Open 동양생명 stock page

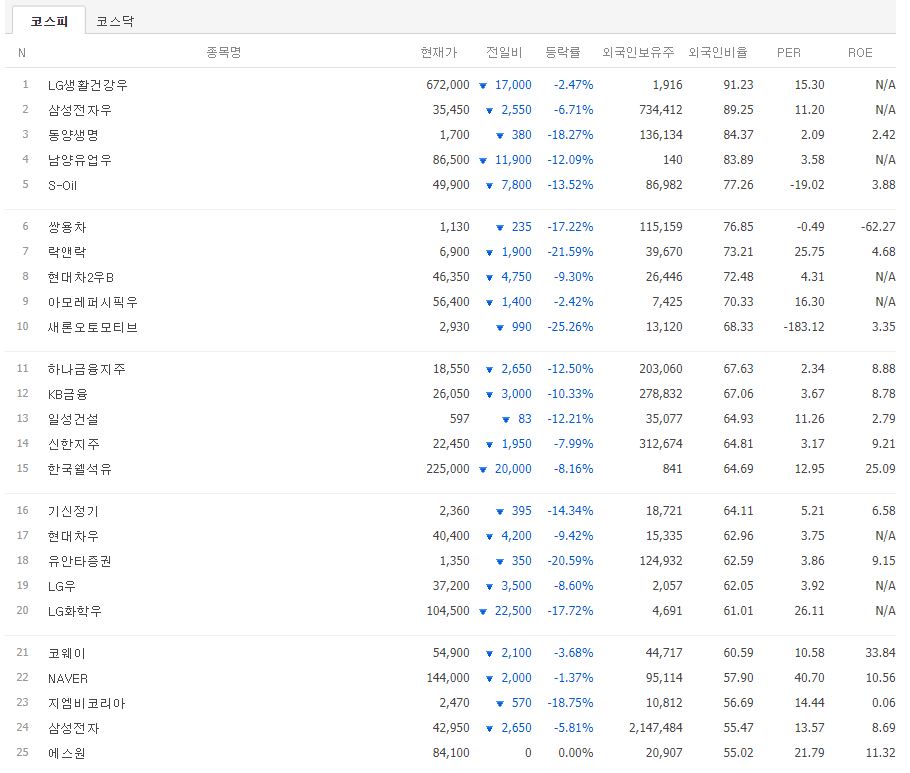coord(73,135)
